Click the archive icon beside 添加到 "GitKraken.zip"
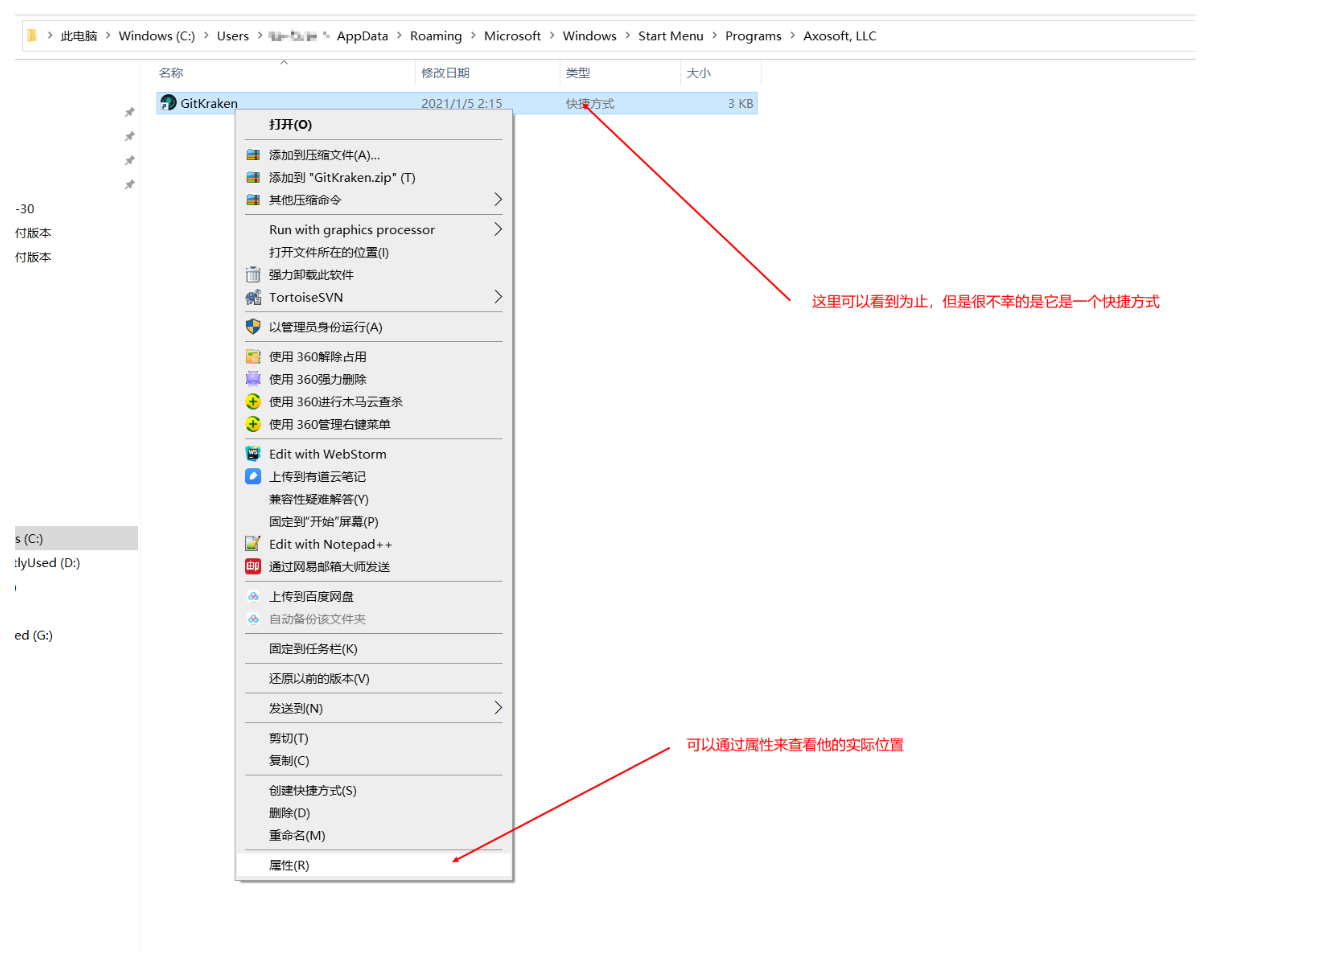Viewport: 1338px width, 955px height. (x=253, y=177)
